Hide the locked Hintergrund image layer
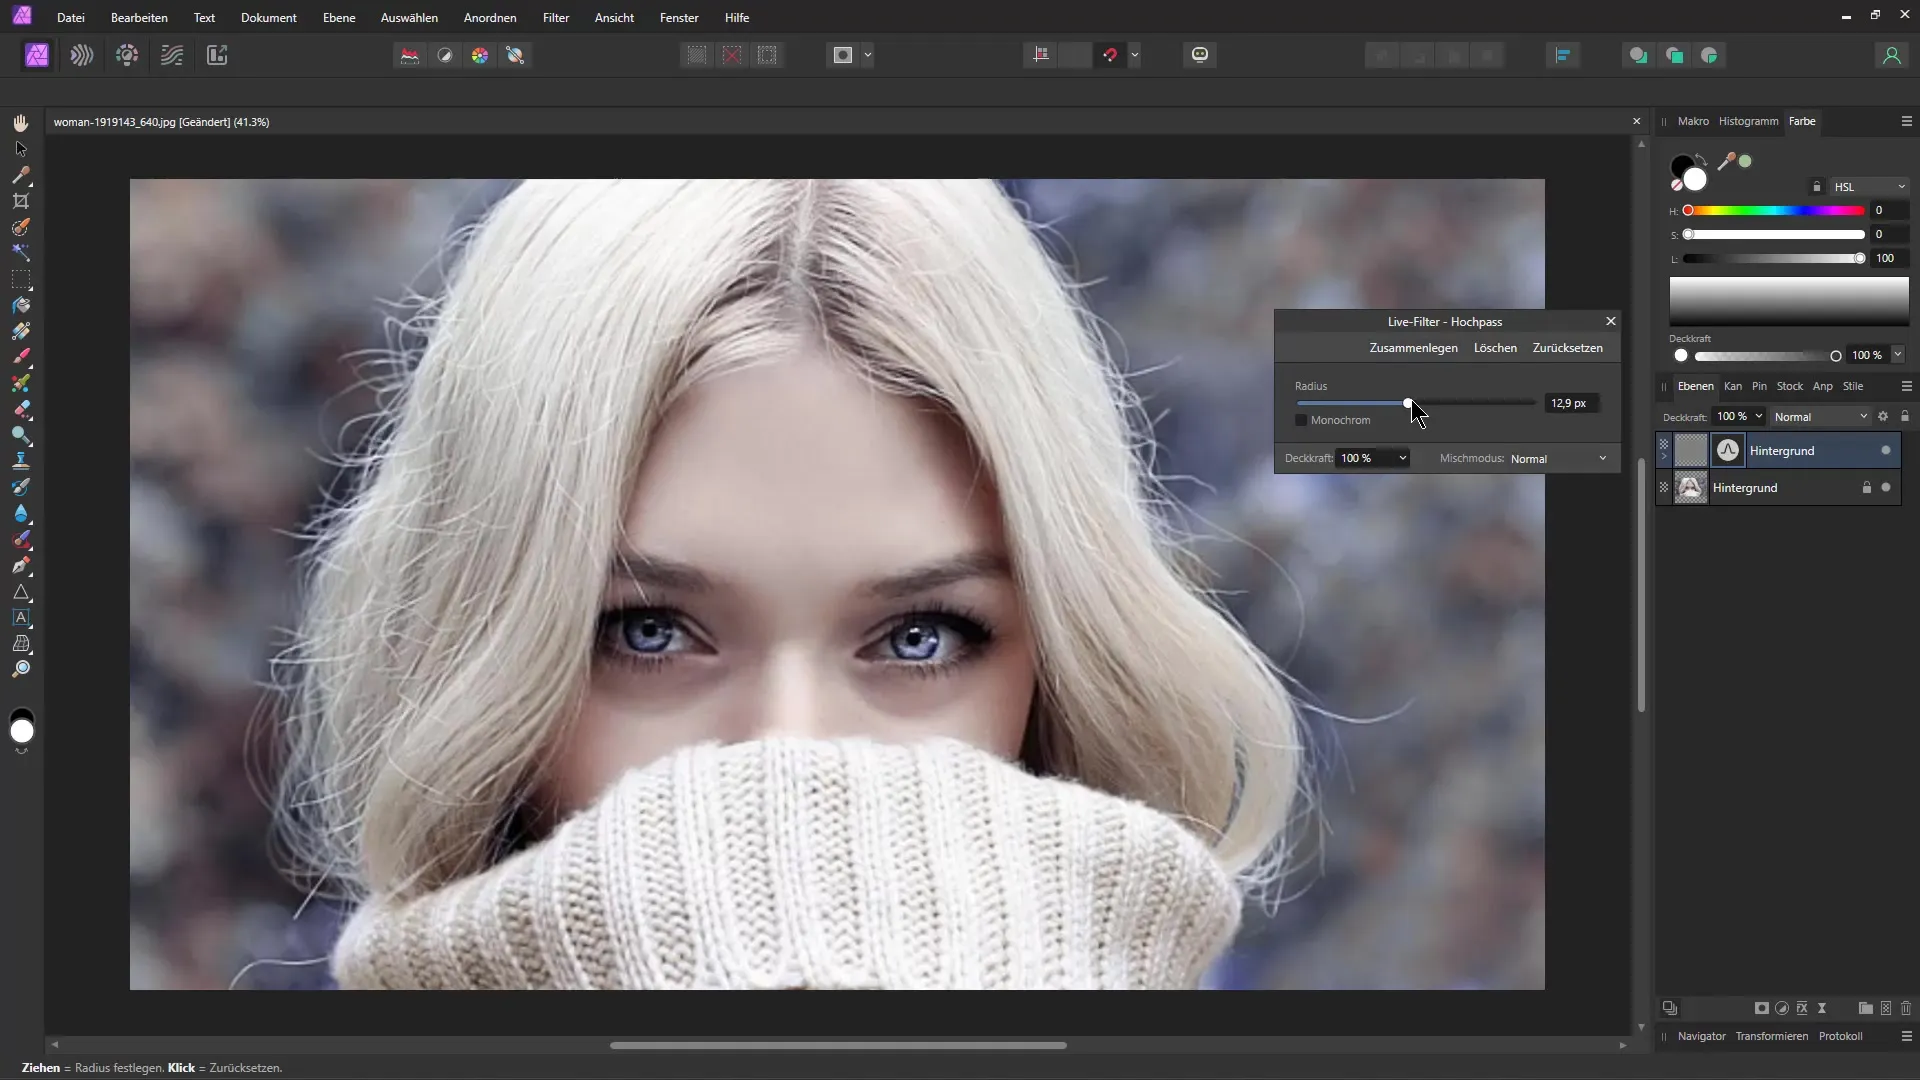 1886,488
